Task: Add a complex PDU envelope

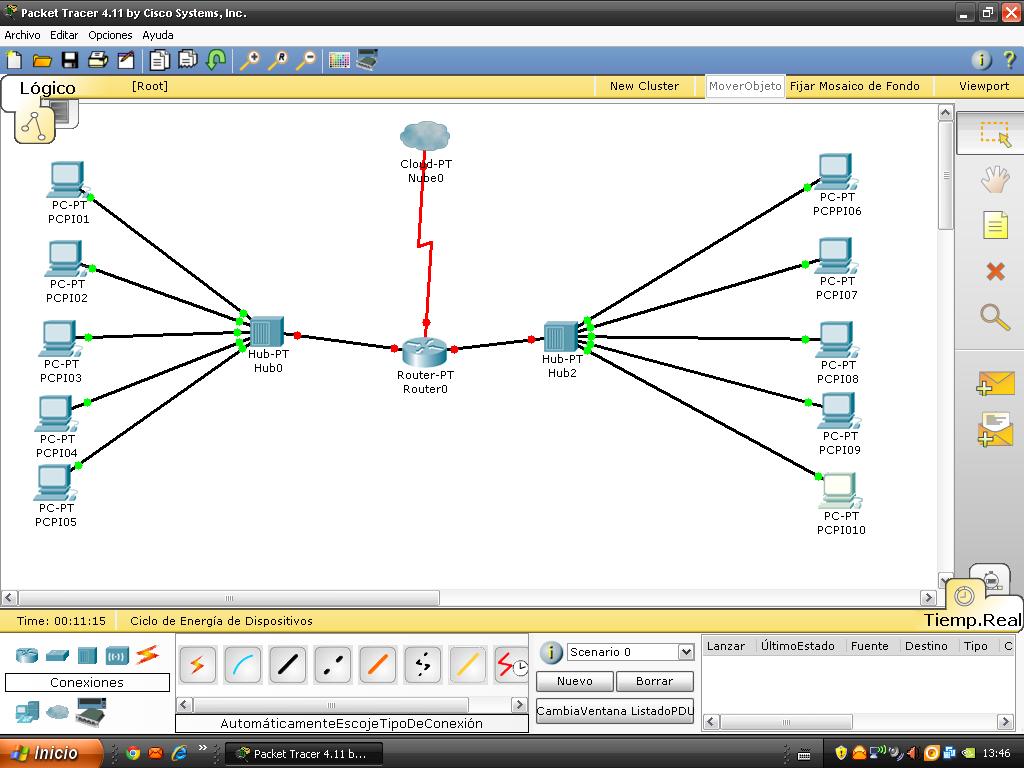Action: pyautogui.click(x=995, y=430)
